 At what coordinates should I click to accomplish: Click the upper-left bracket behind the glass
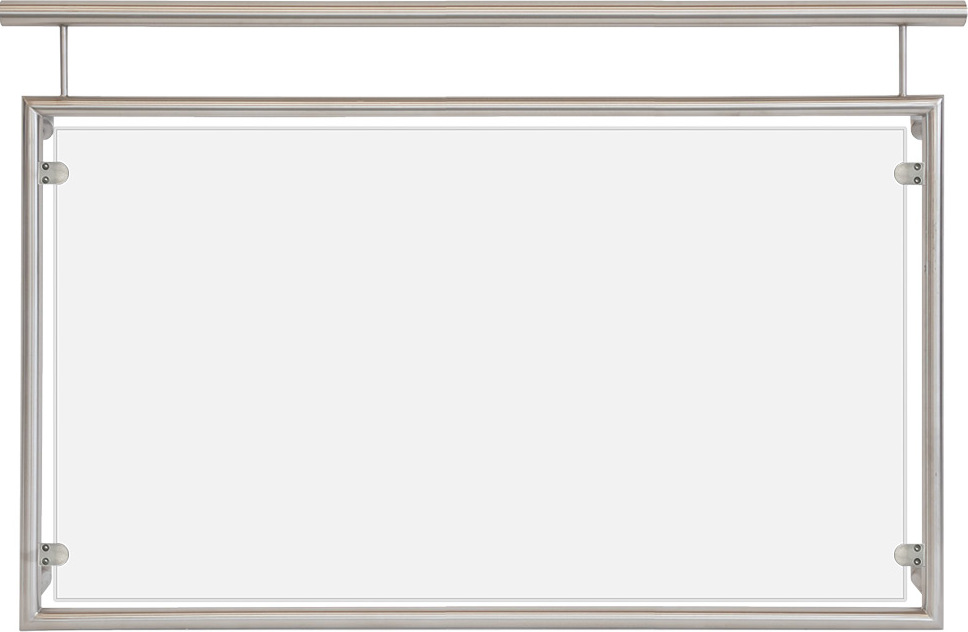48,128
